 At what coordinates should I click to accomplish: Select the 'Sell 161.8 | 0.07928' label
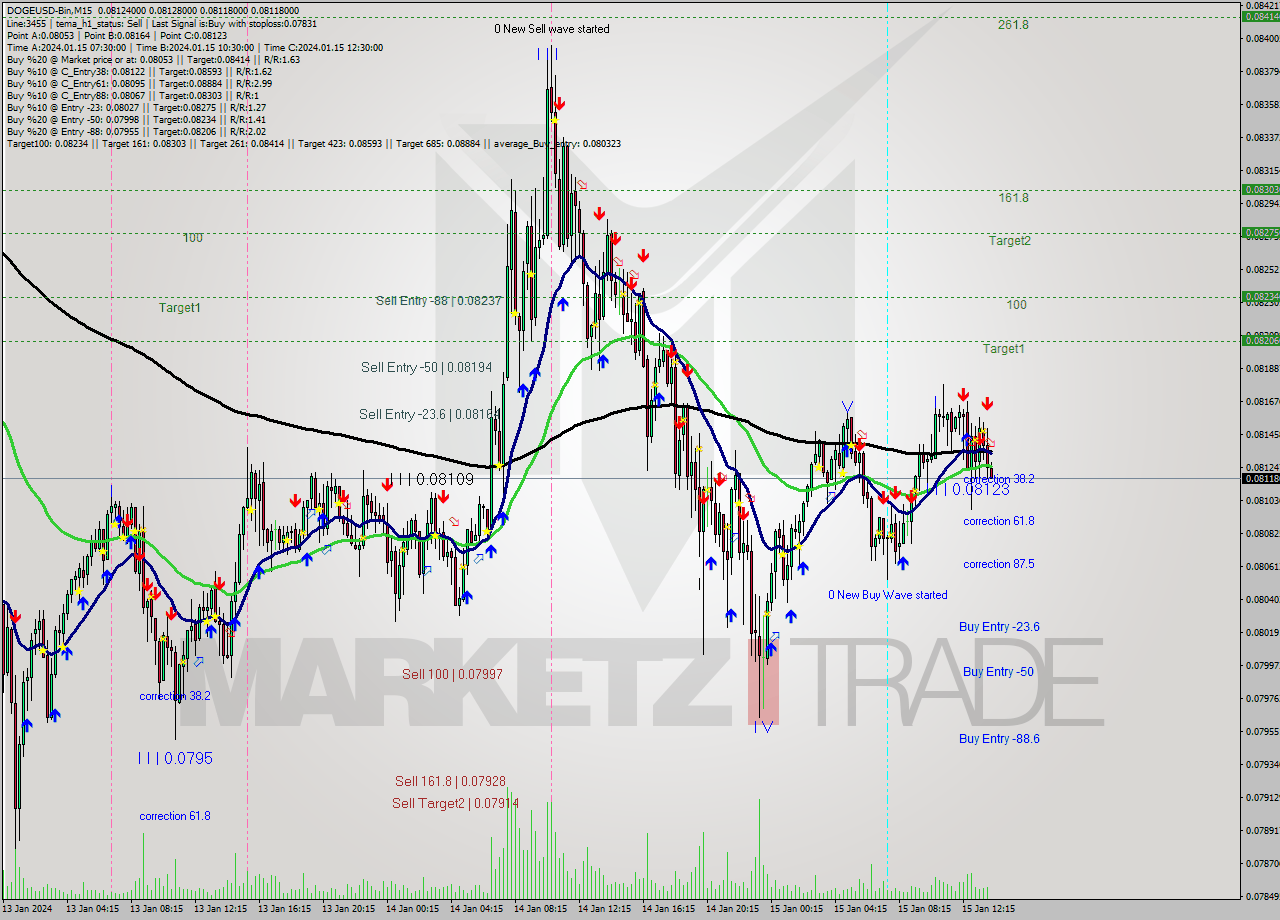tap(449, 781)
